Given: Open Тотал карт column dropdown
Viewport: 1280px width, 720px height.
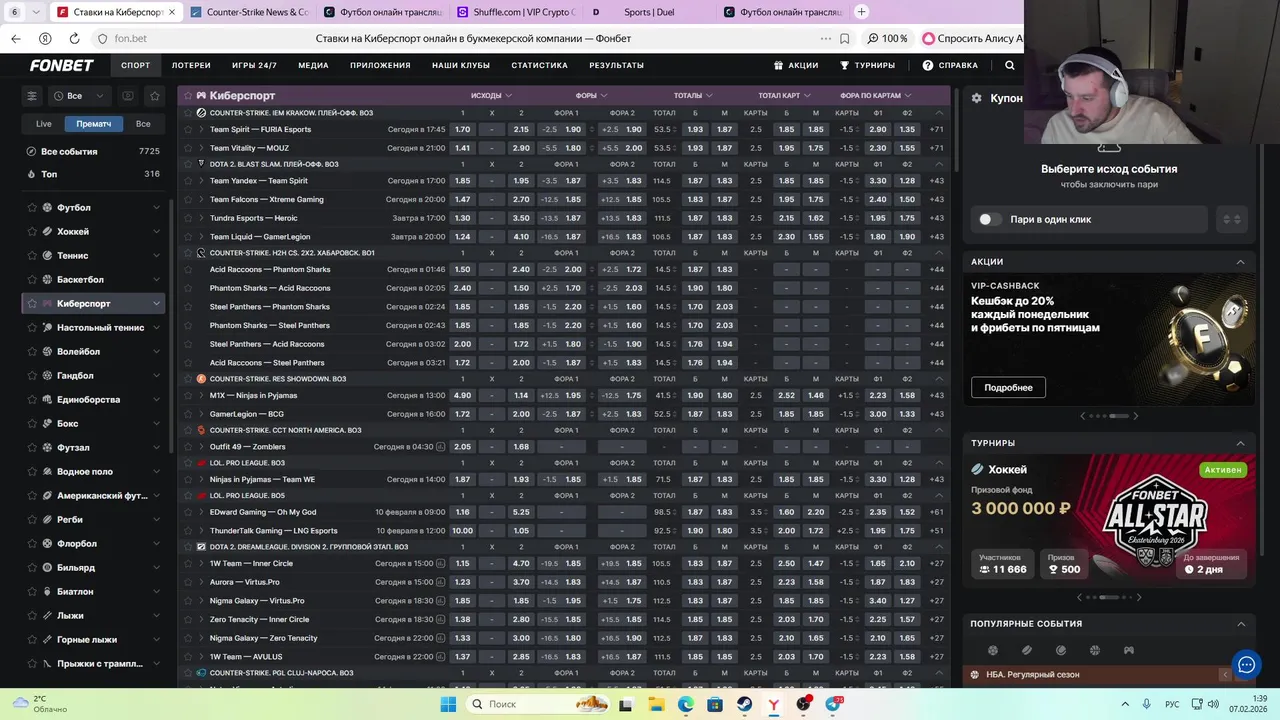Looking at the screenshot, I should click(785, 95).
